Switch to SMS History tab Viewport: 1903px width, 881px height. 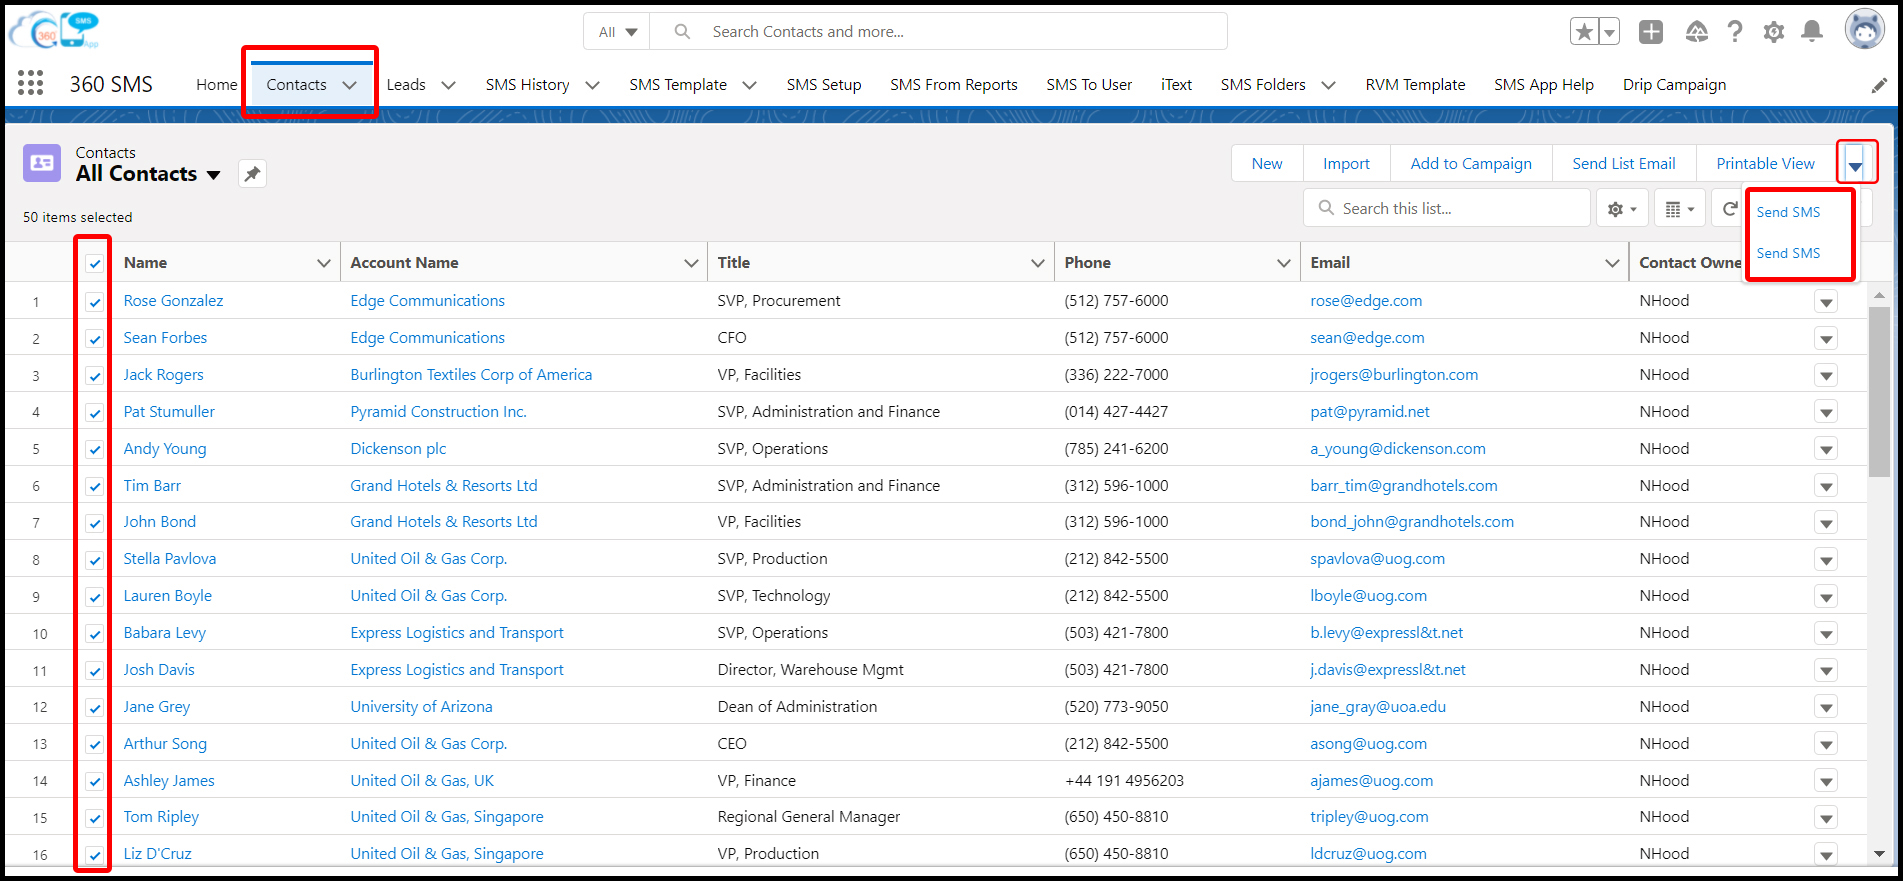[528, 85]
